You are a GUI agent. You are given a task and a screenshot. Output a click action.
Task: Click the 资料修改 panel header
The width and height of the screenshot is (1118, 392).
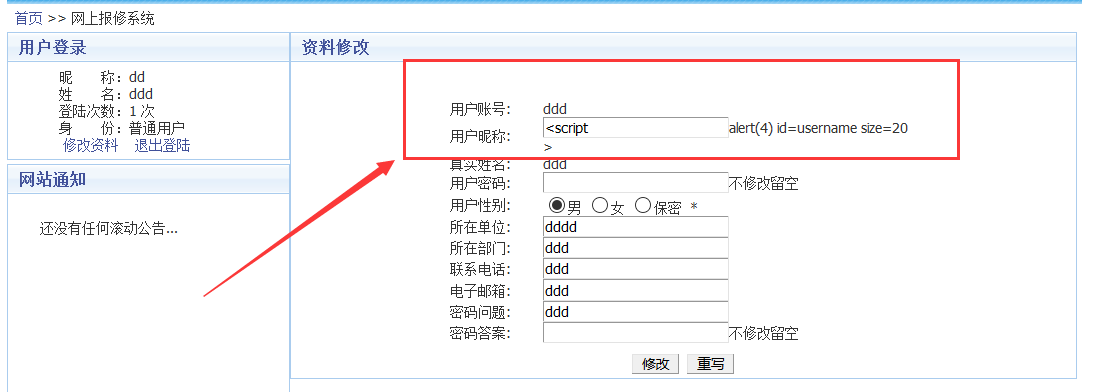(x=683, y=48)
